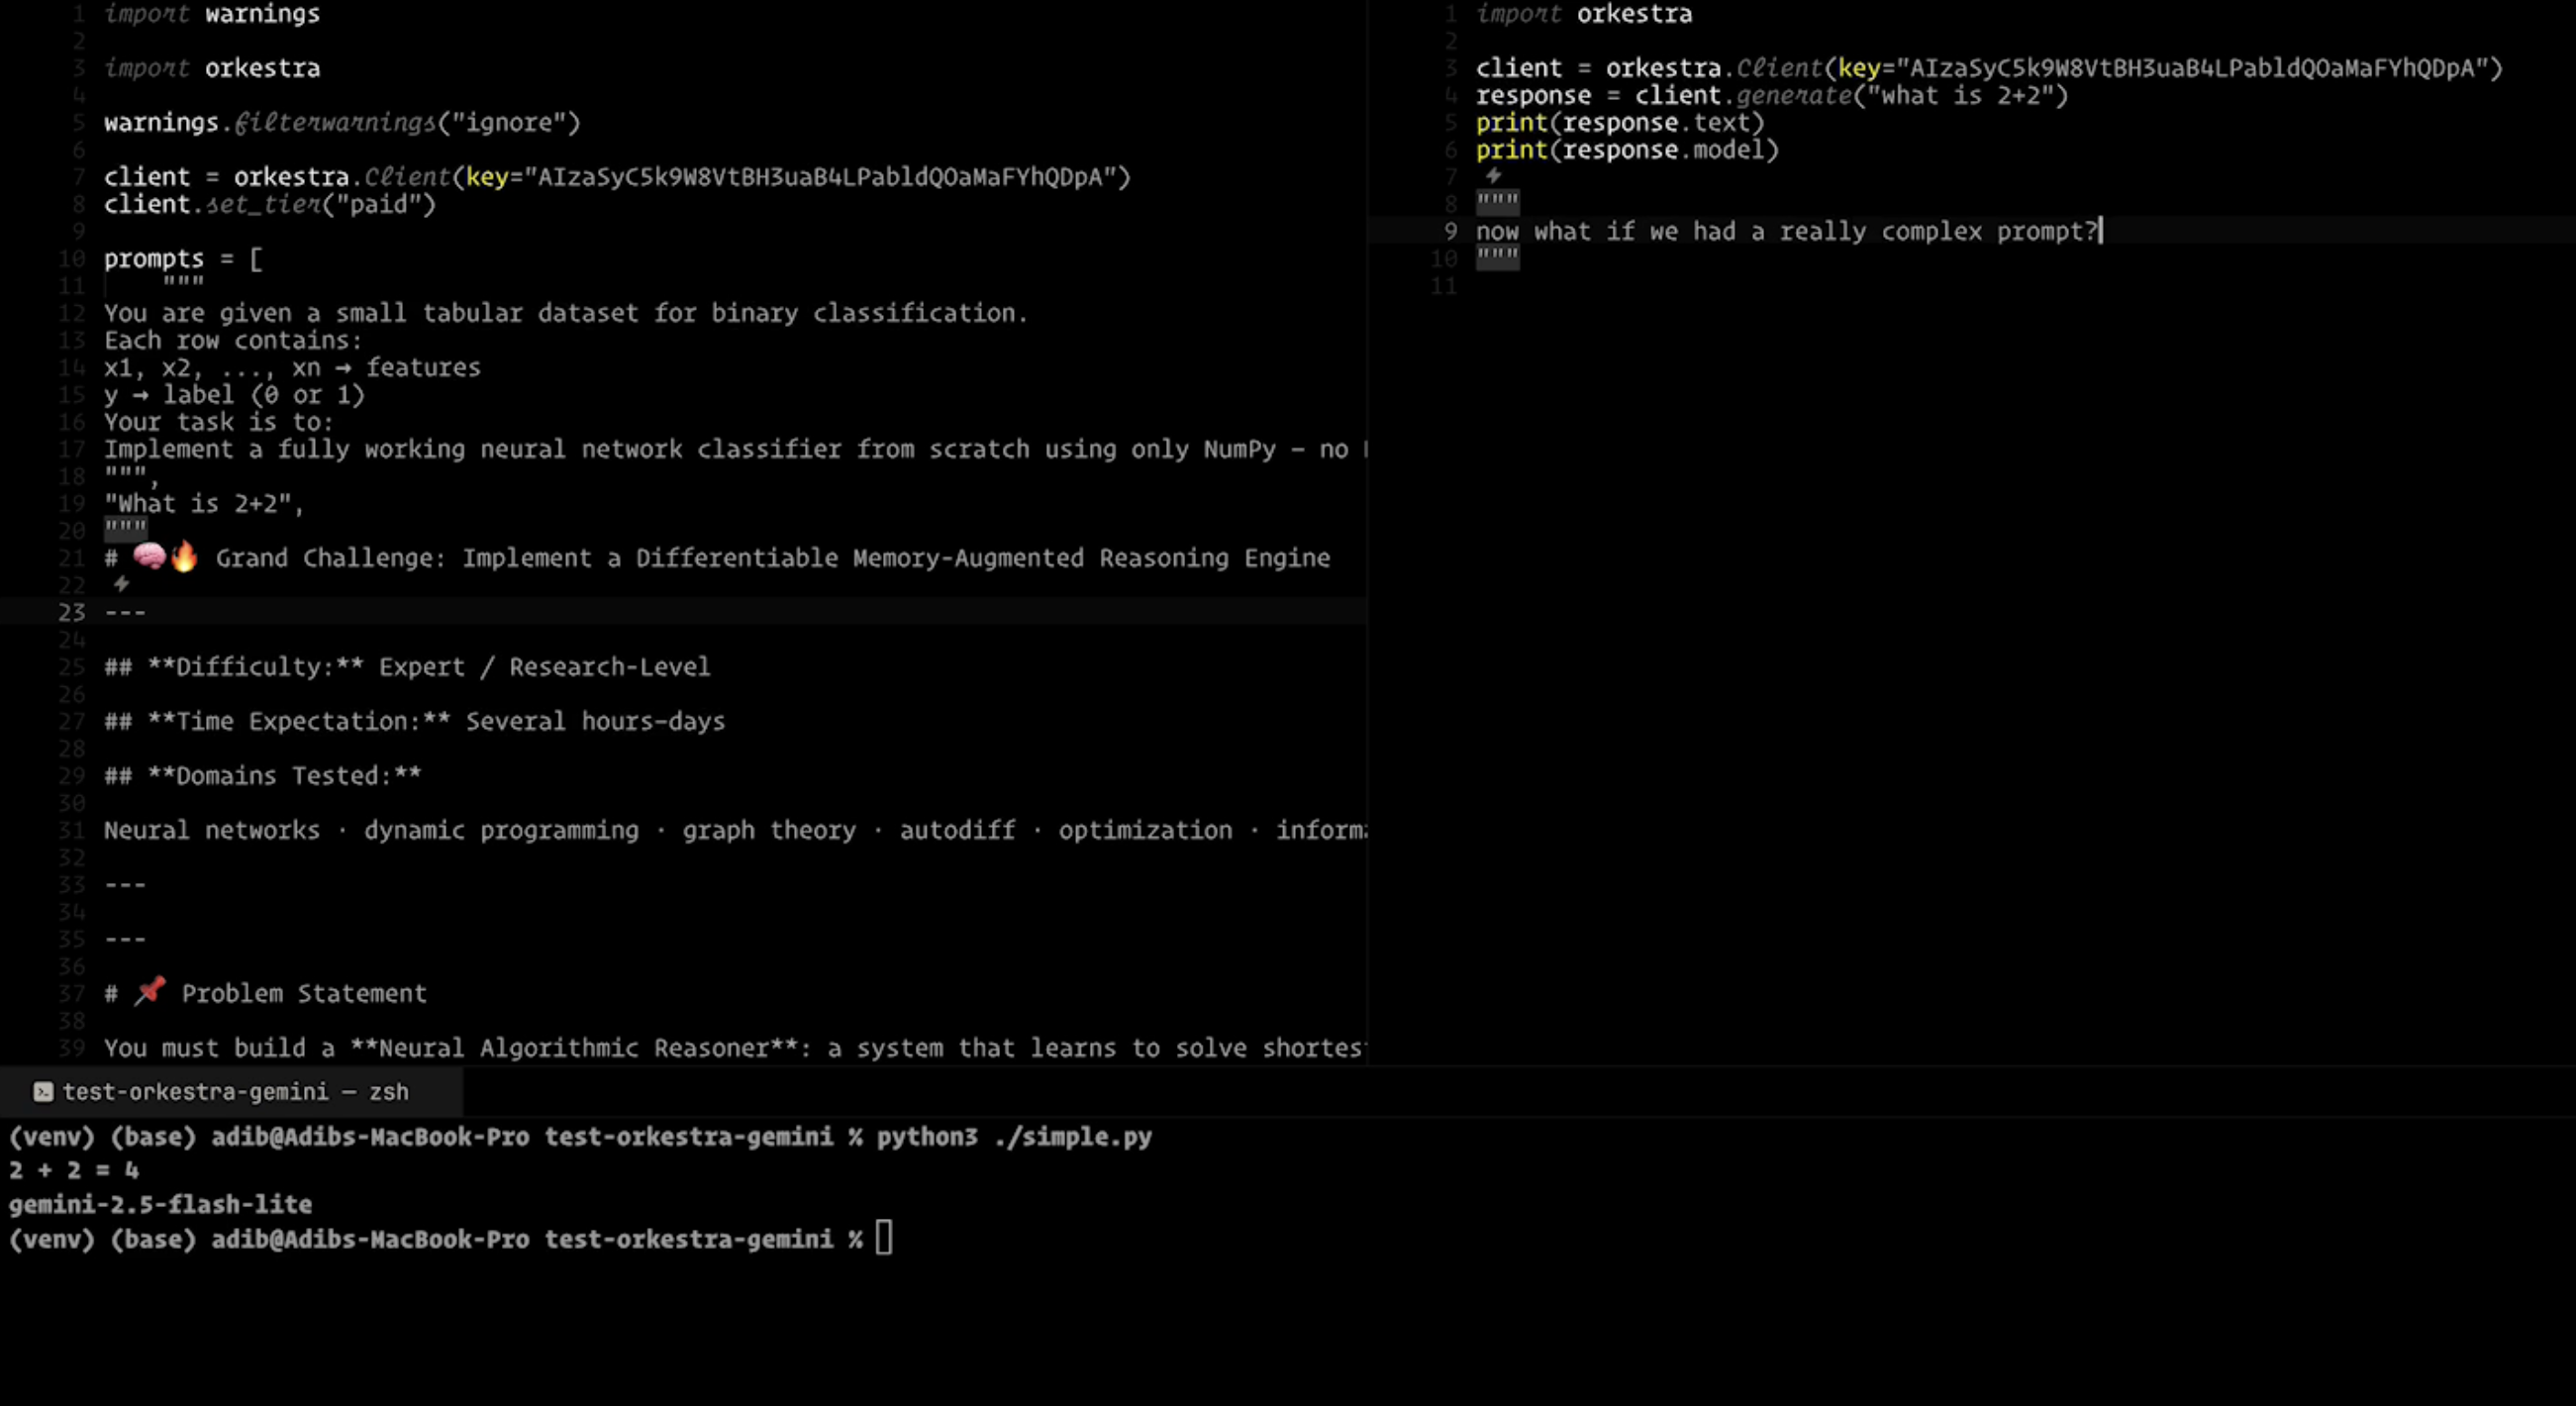Place cursor at the terminal prompt cursor block
Image resolution: width=2576 pixels, height=1406 pixels.
(883, 1238)
